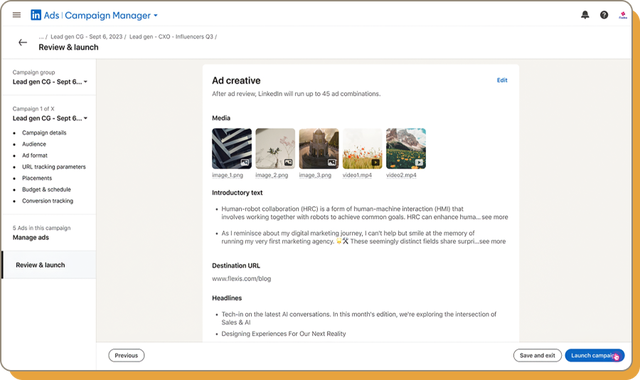
Task: Click the breadcrumb ellipsis
Action: point(41,37)
